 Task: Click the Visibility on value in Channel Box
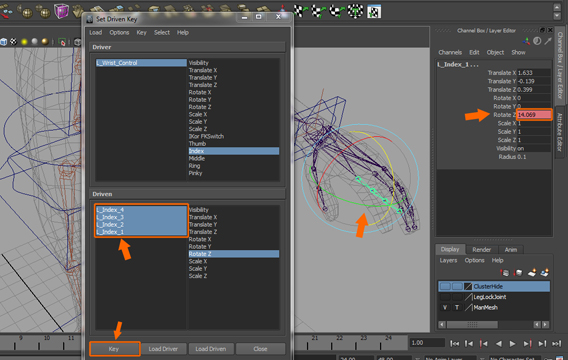pos(534,148)
